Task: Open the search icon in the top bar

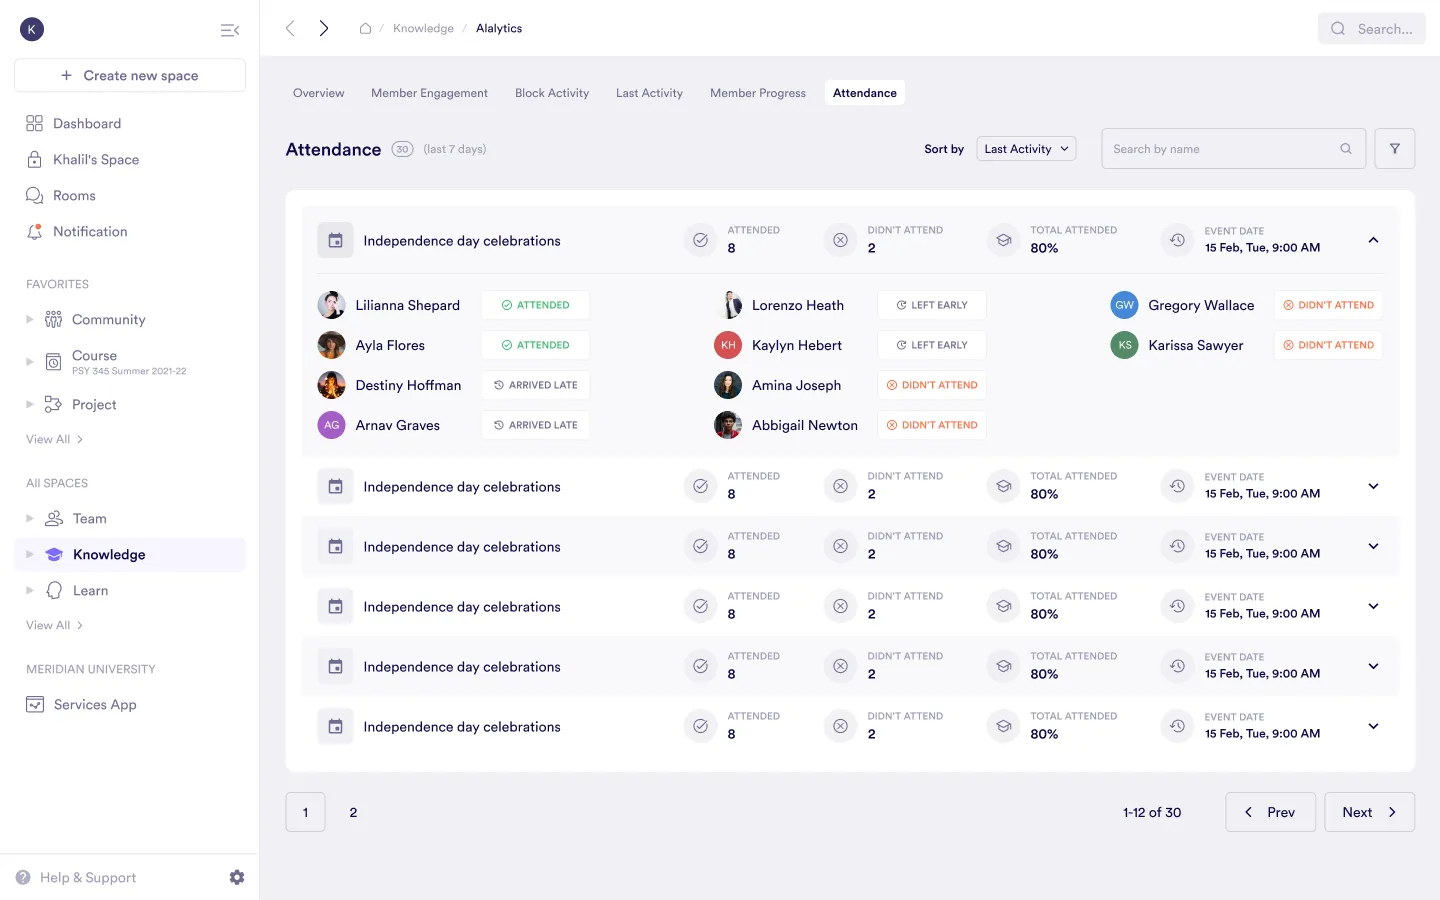Action: click(1337, 28)
